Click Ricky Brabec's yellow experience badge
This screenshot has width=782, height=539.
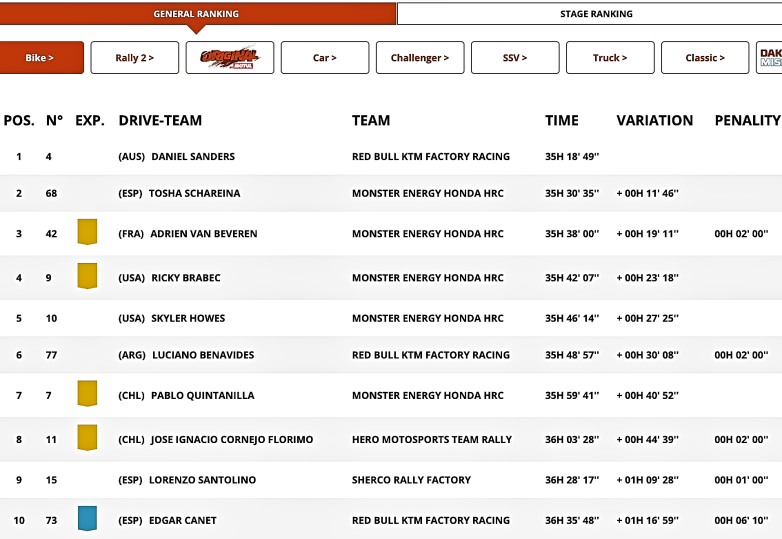pyautogui.click(x=87, y=277)
